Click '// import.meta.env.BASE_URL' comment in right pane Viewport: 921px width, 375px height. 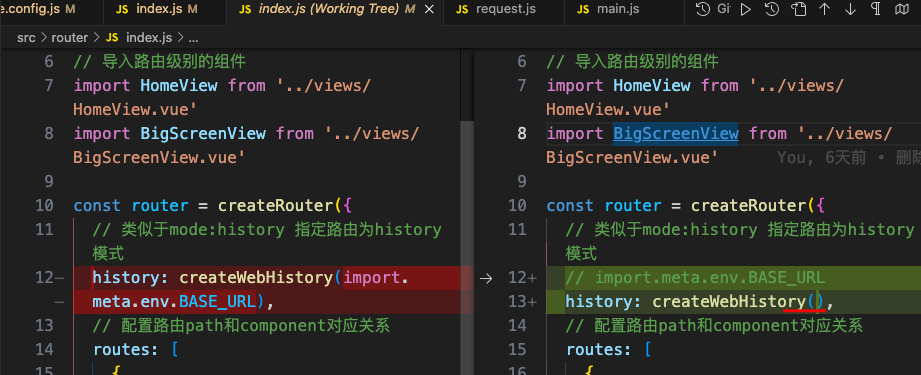[x=695, y=278]
